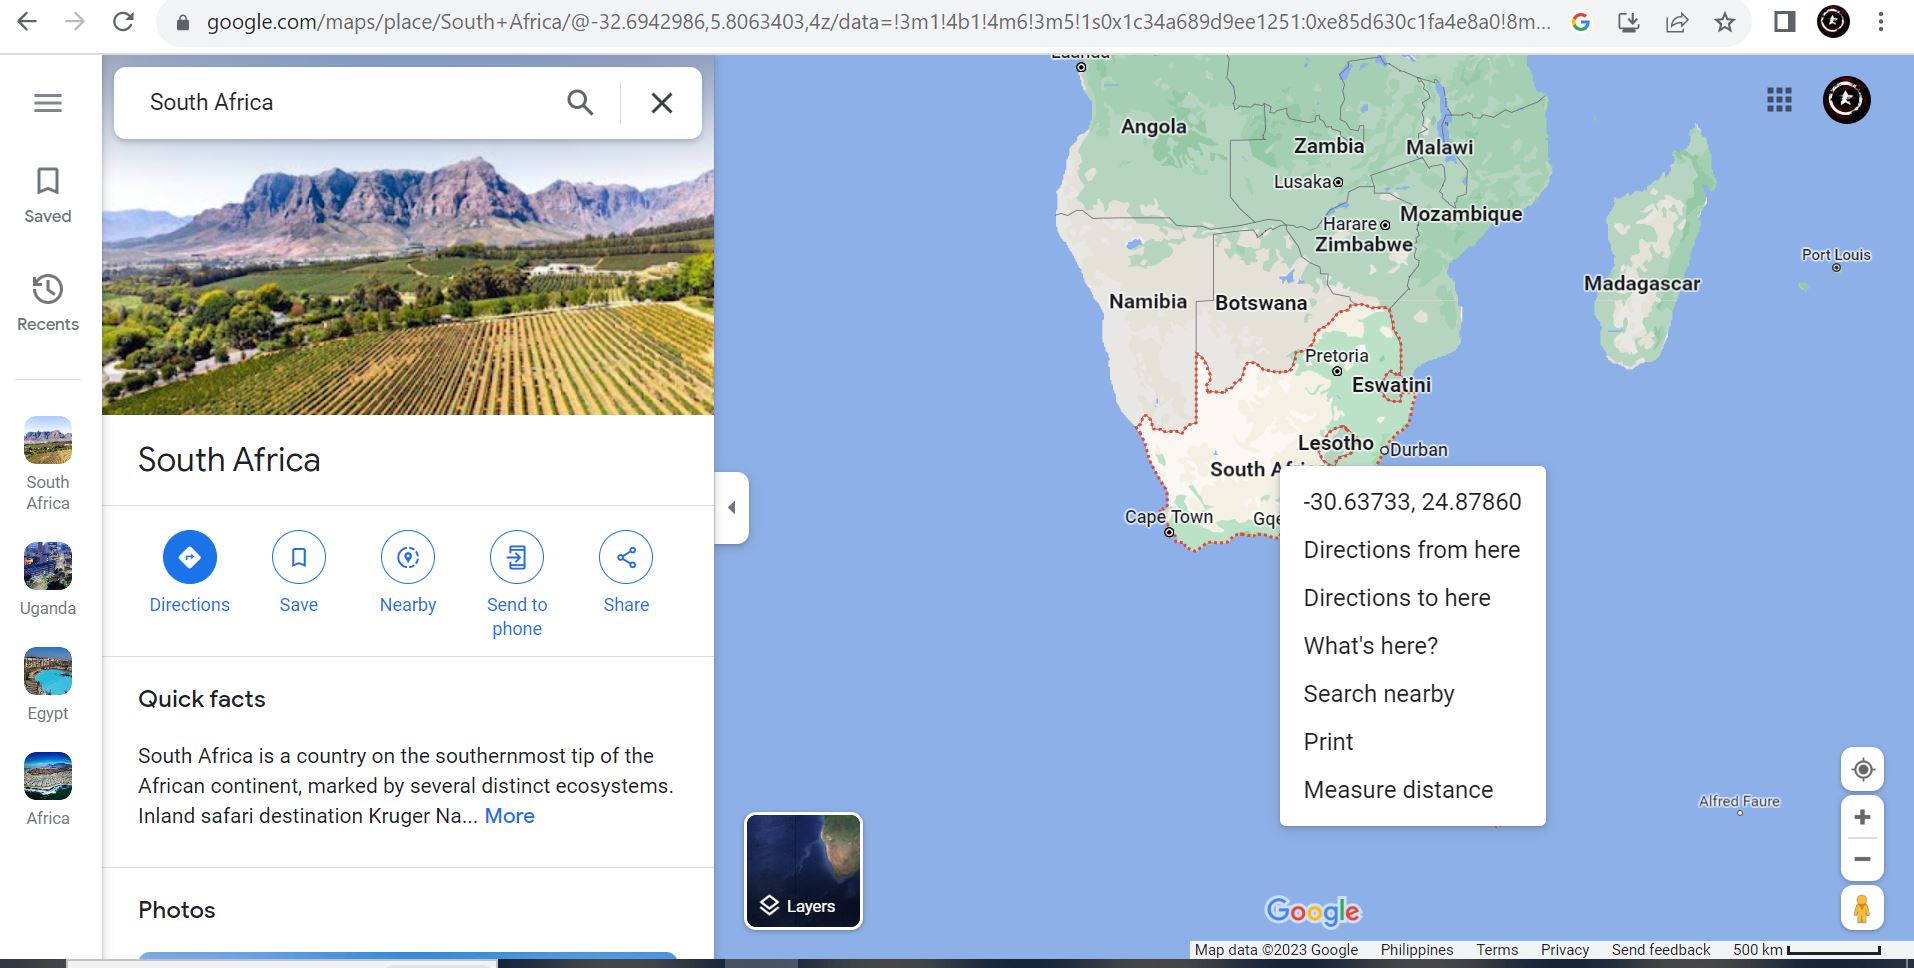Open the browser profile avatar
Screen dimensions: 1914x968
click(1833, 22)
